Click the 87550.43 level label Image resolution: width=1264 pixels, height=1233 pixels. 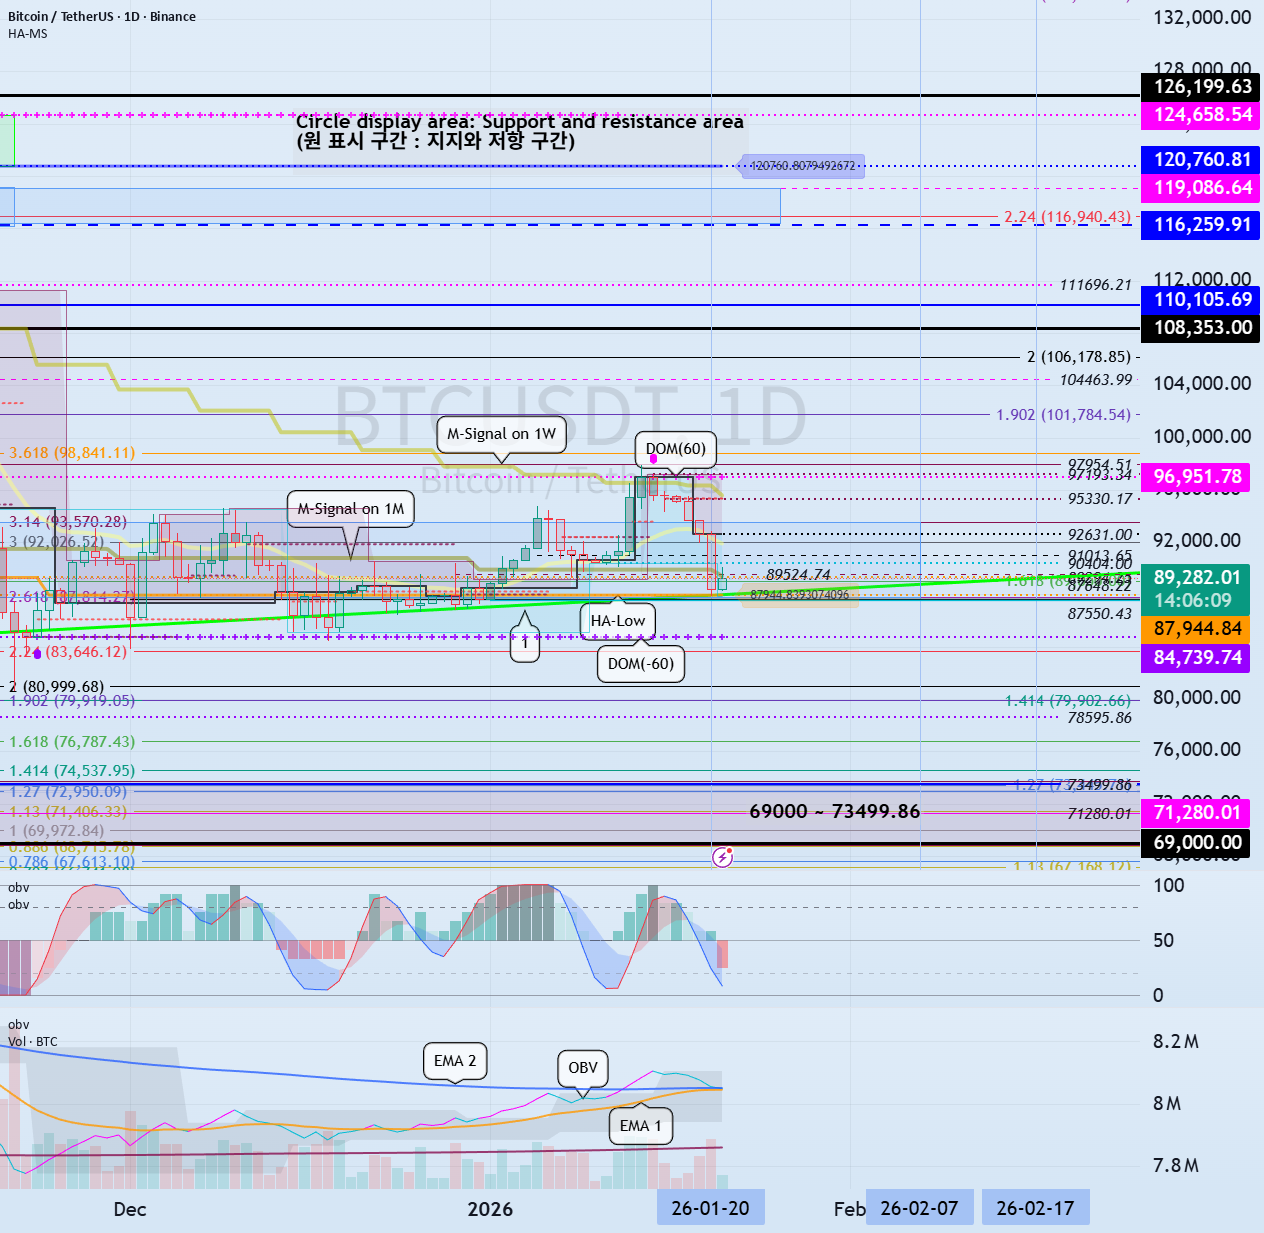1099,614
